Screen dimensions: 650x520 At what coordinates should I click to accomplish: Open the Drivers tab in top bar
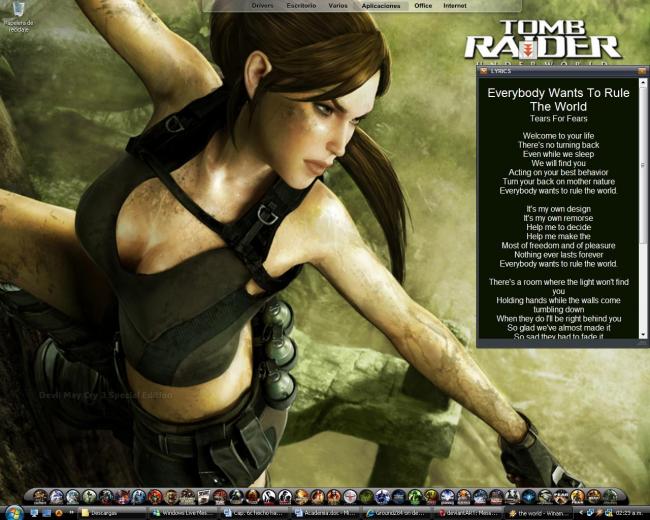262,6
